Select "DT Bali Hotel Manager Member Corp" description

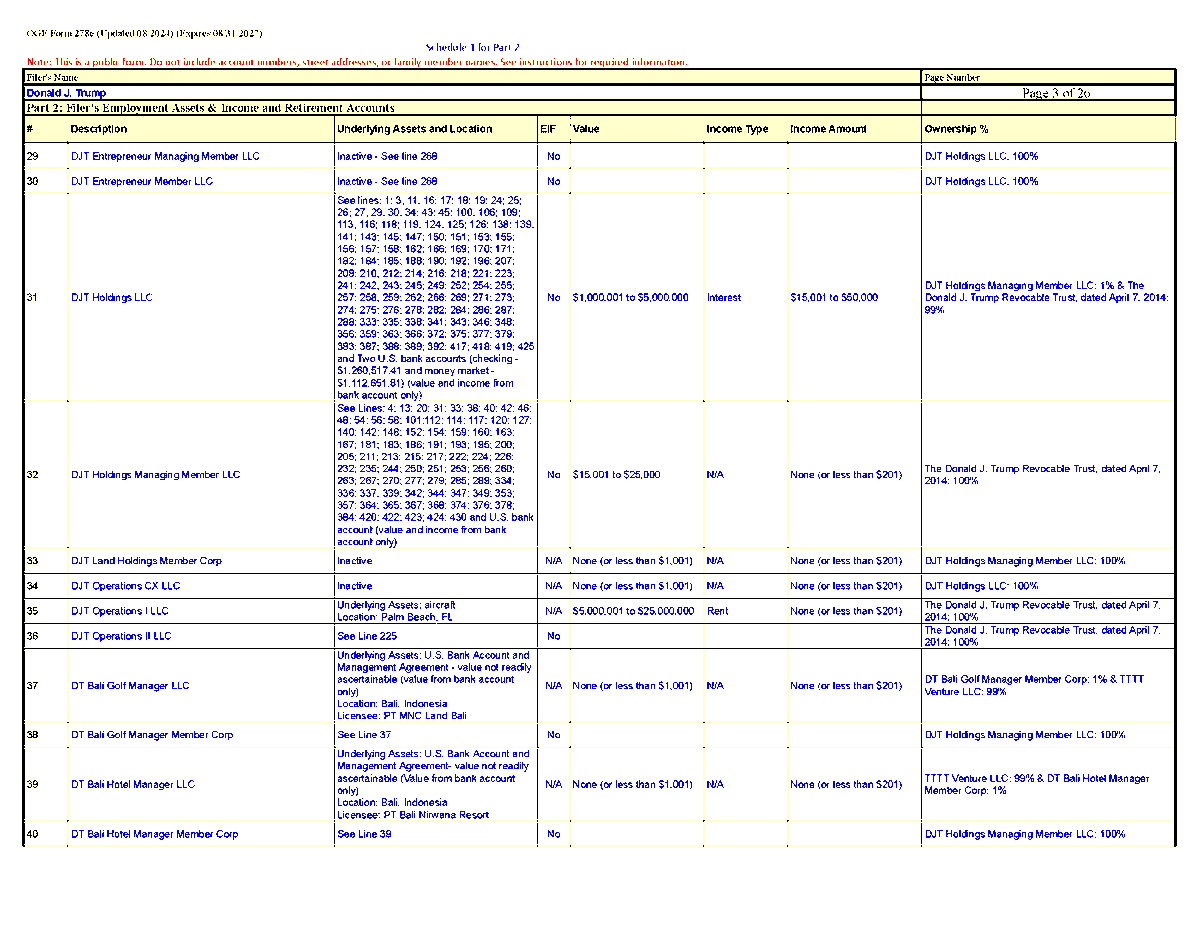(x=154, y=834)
